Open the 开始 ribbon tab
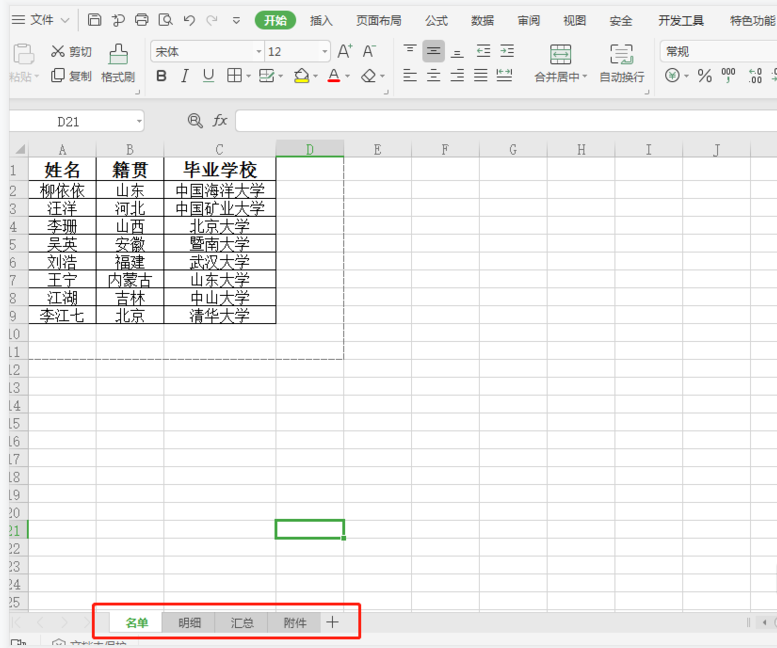 tap(275, 20)
